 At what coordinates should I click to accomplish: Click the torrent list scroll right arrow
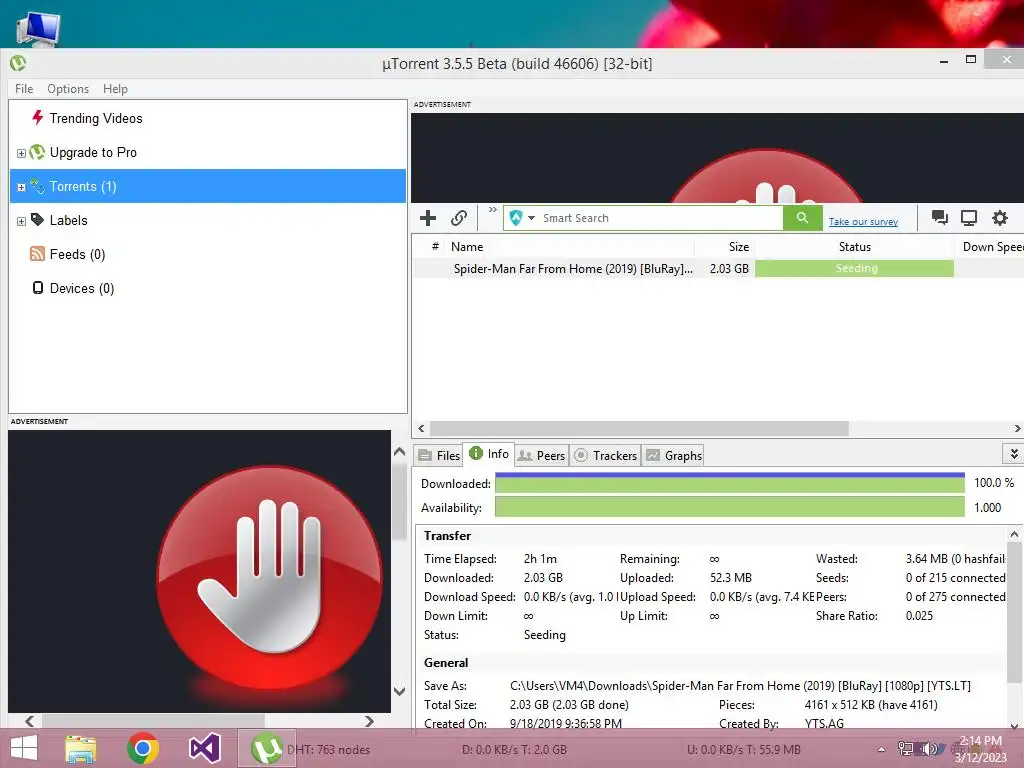(1017, 428)
